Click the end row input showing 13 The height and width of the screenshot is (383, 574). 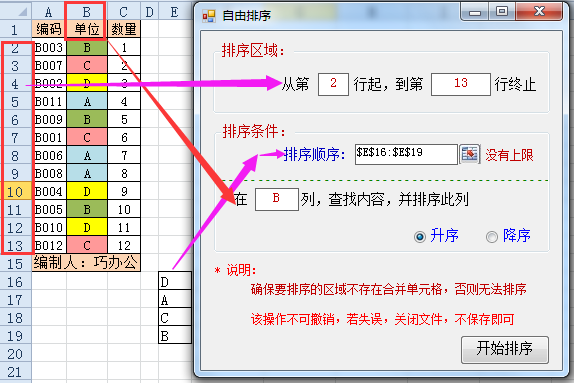(x=461, y=84)
